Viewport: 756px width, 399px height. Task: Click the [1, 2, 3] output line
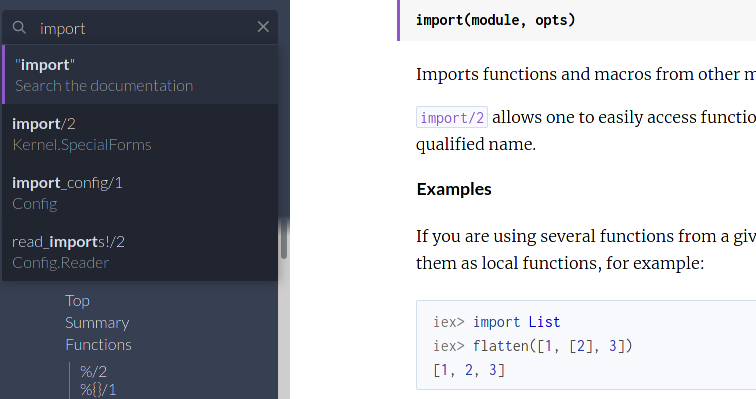tap(469, 370)
